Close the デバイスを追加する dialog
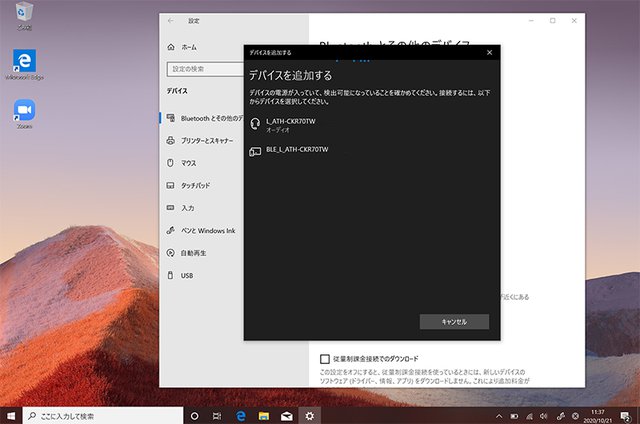640x424 pixels. 489,52
